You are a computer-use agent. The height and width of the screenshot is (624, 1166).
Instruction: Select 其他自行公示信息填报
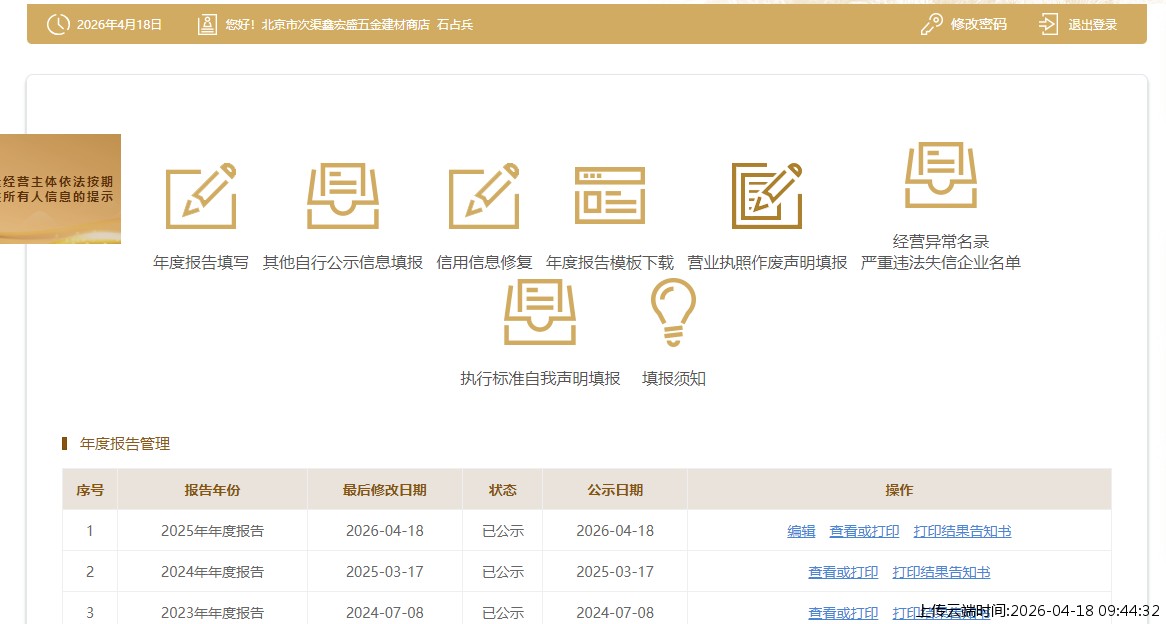click(342, 196)
